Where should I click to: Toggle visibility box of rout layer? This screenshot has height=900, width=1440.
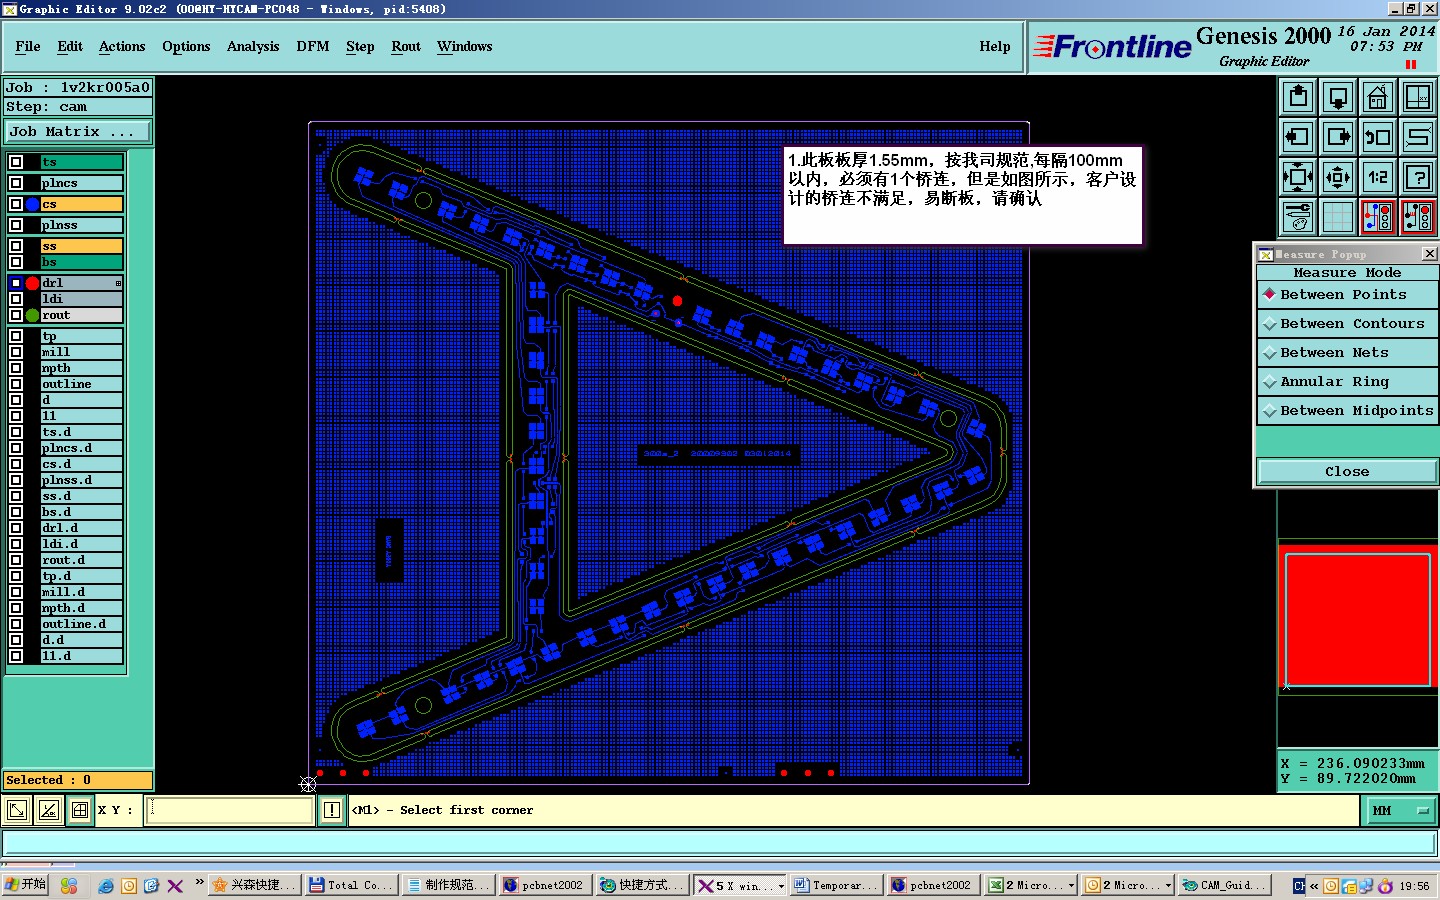pyautogui.click(x=16, y=315)
